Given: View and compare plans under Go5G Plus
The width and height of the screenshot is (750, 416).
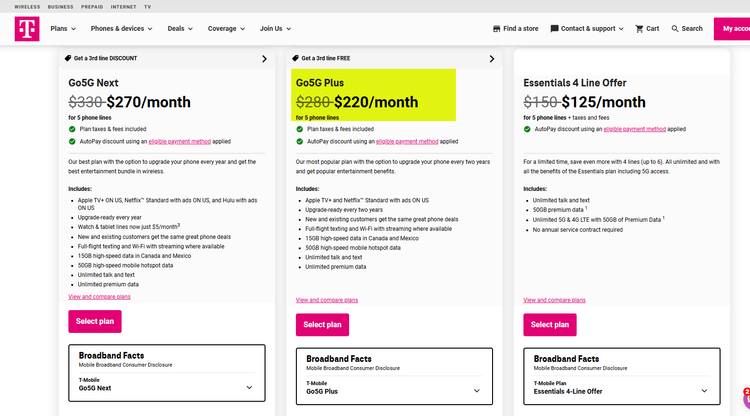Looking at the screenshot, I should [327, 300].
